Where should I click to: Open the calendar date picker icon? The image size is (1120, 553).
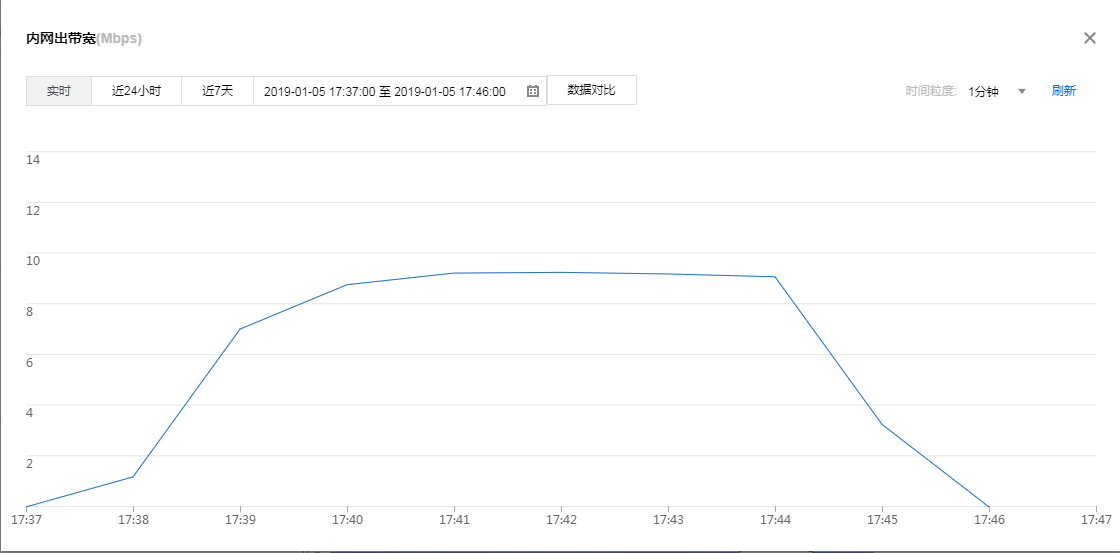[x=532, y=91]
